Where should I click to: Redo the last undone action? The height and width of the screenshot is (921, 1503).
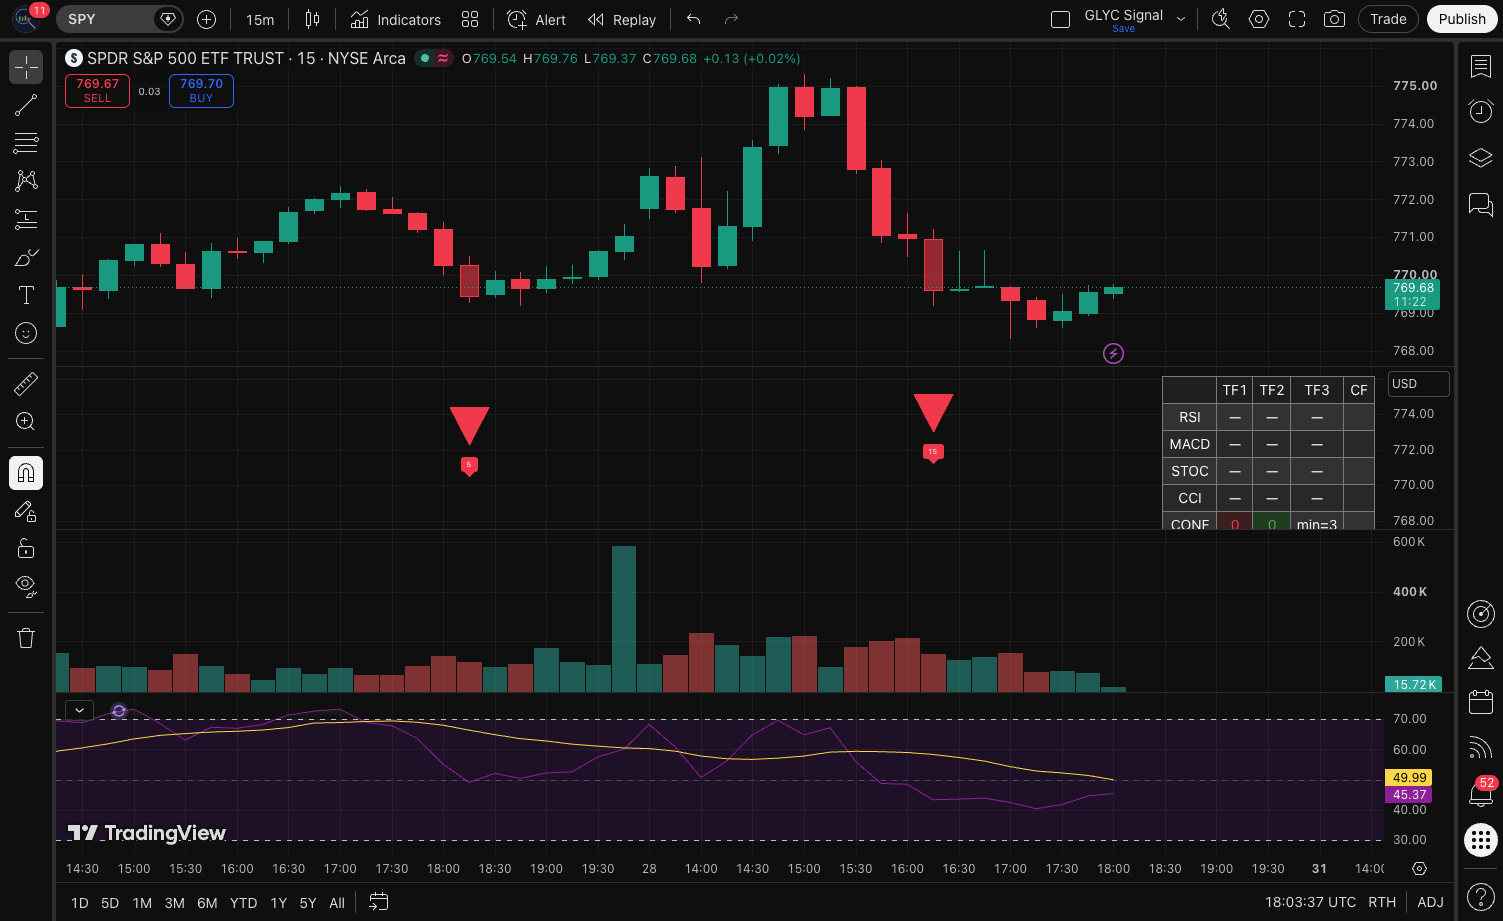pyautogui.click(x=731, y=19)
